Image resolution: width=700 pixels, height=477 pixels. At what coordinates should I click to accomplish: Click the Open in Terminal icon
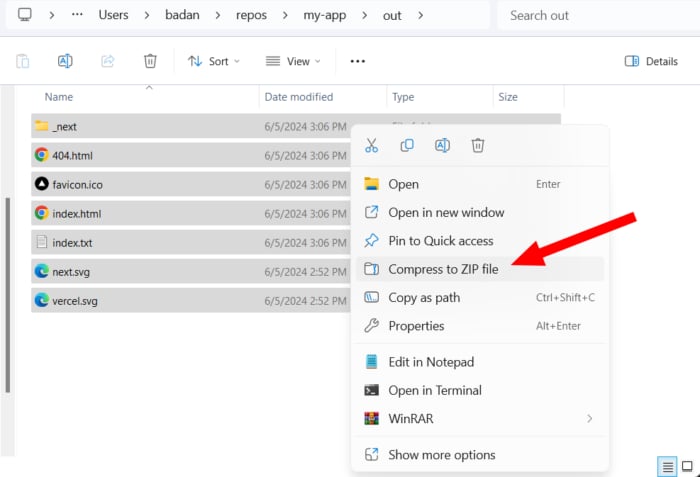[371, 390]
